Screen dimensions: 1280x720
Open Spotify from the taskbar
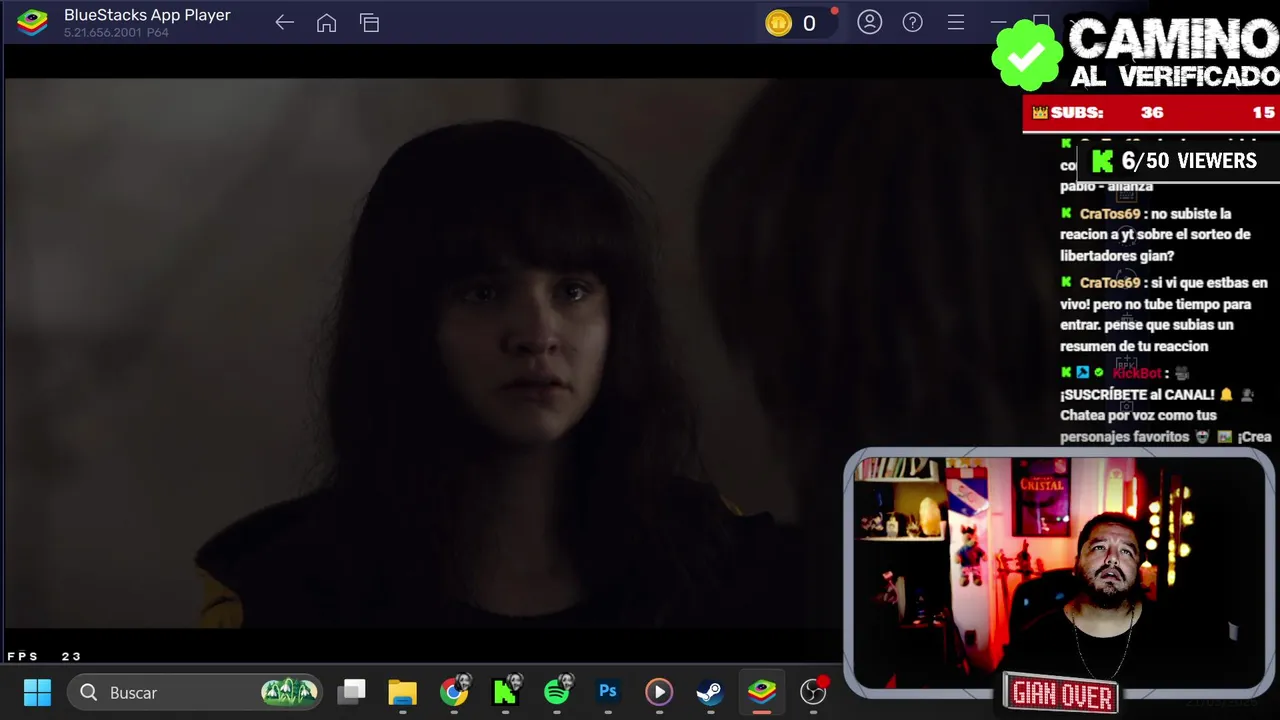(x=557, y=691)
